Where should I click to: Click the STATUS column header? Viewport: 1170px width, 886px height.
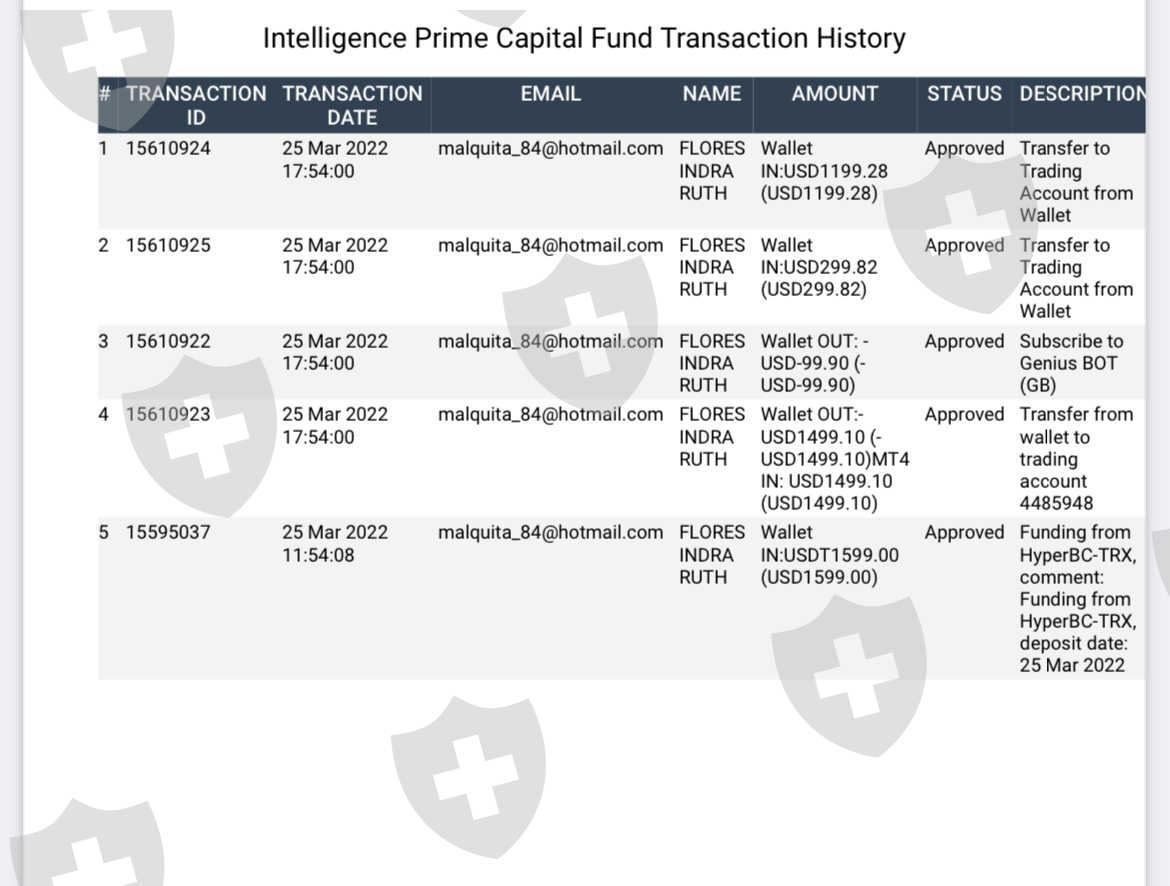pyautogui.click(x=964, y=94)
